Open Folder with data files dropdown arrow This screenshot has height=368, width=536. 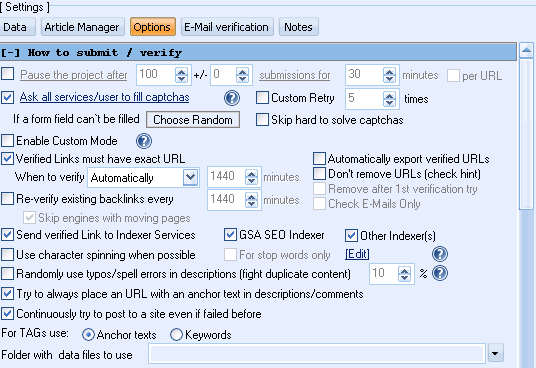[x=495, y=354]
